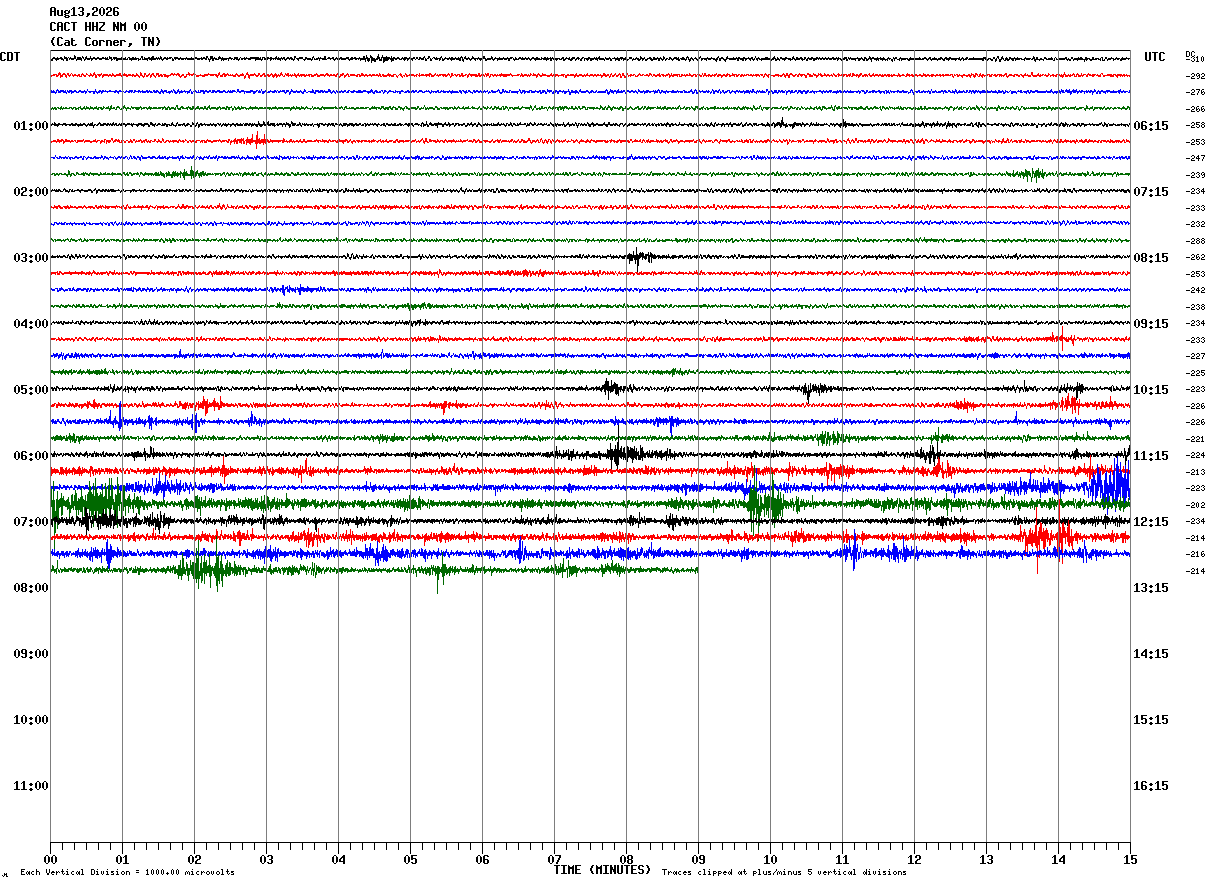Click the red burst near minute 14 at 07:15
Viewport: 1210px width, 886px height.
pos(1045,538)
